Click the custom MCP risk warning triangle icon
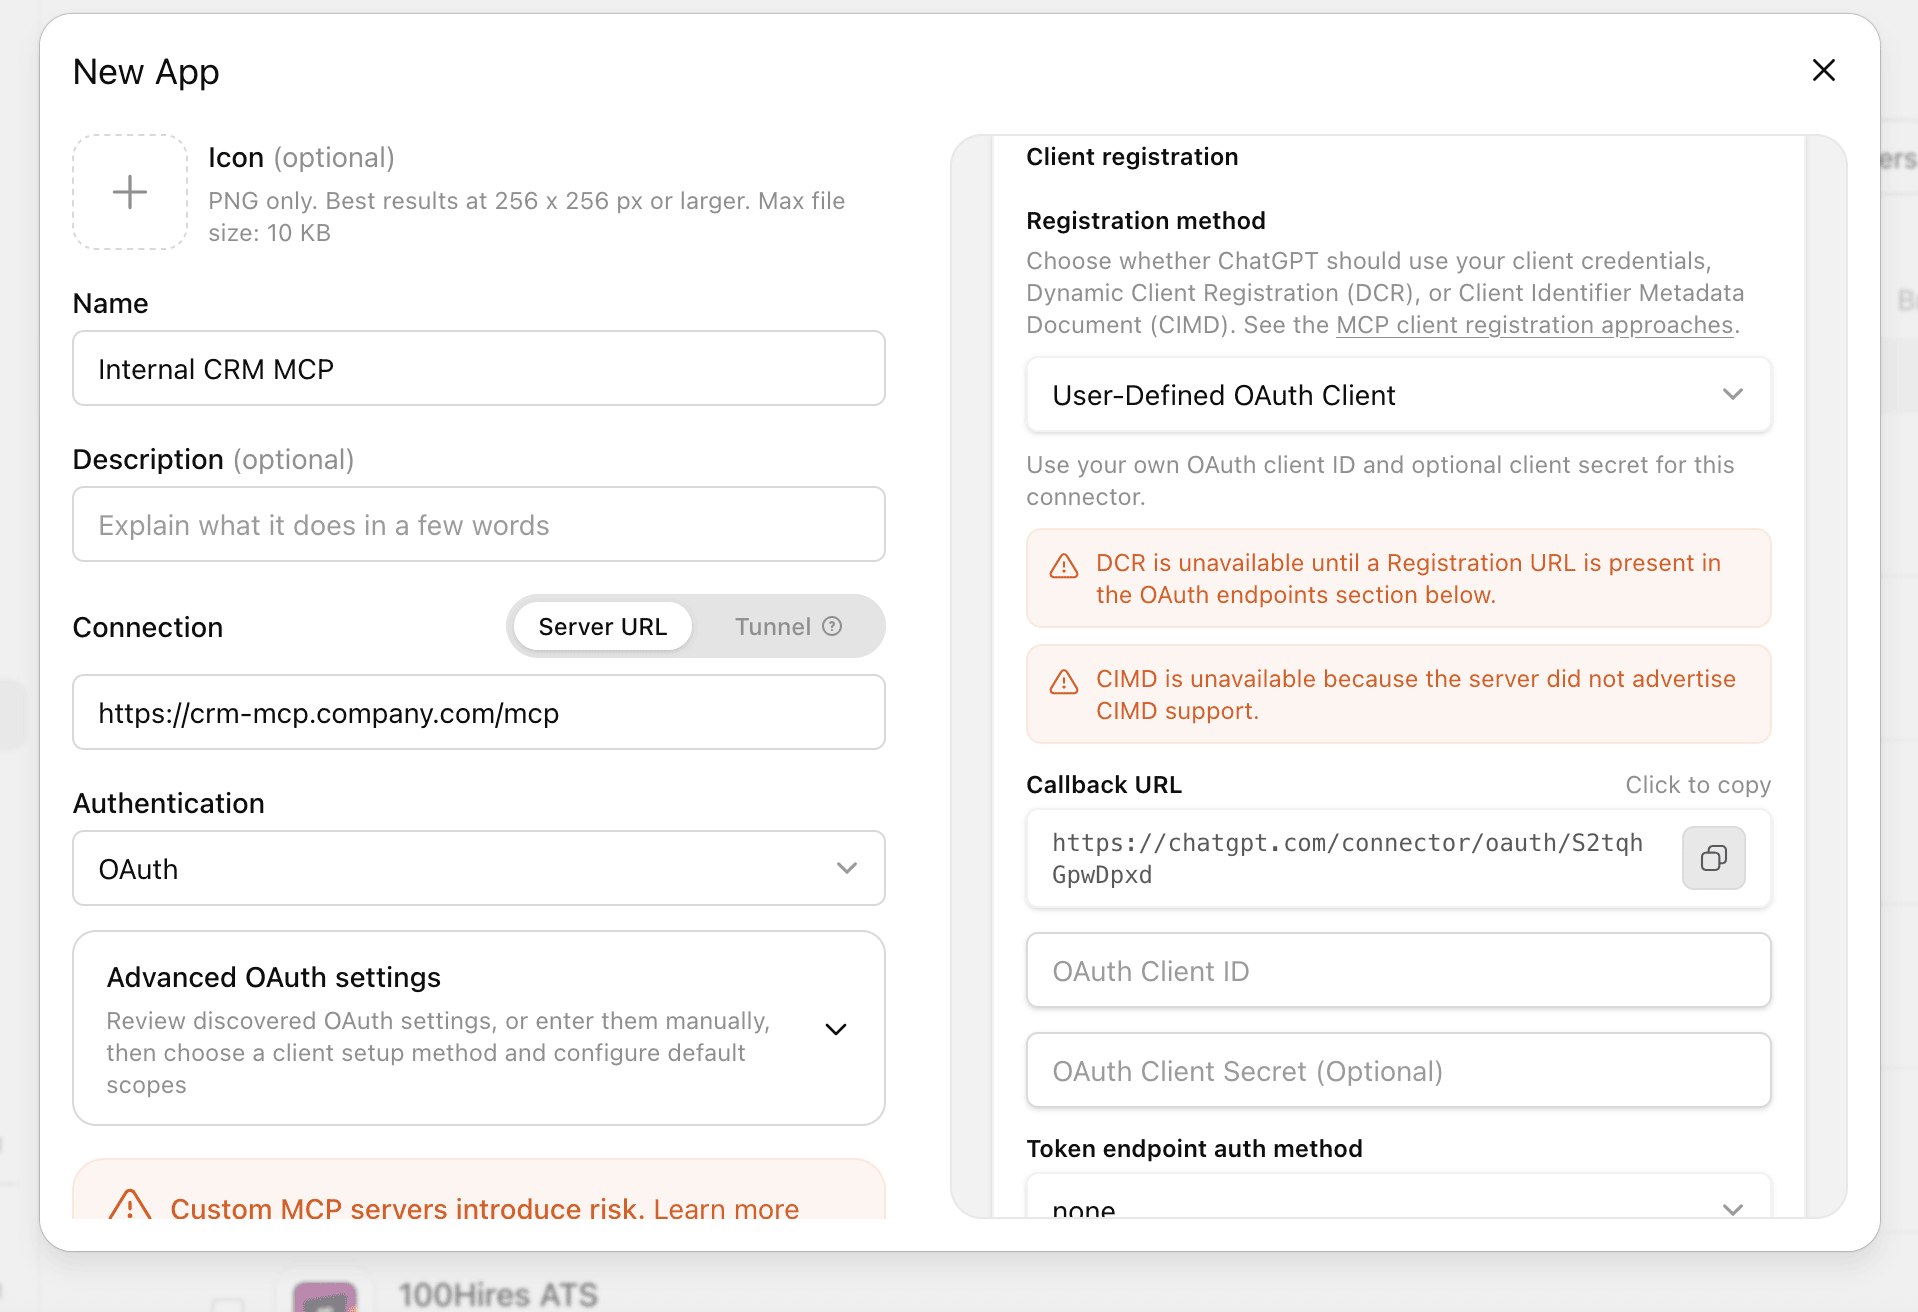 (x=130, y=1206)
